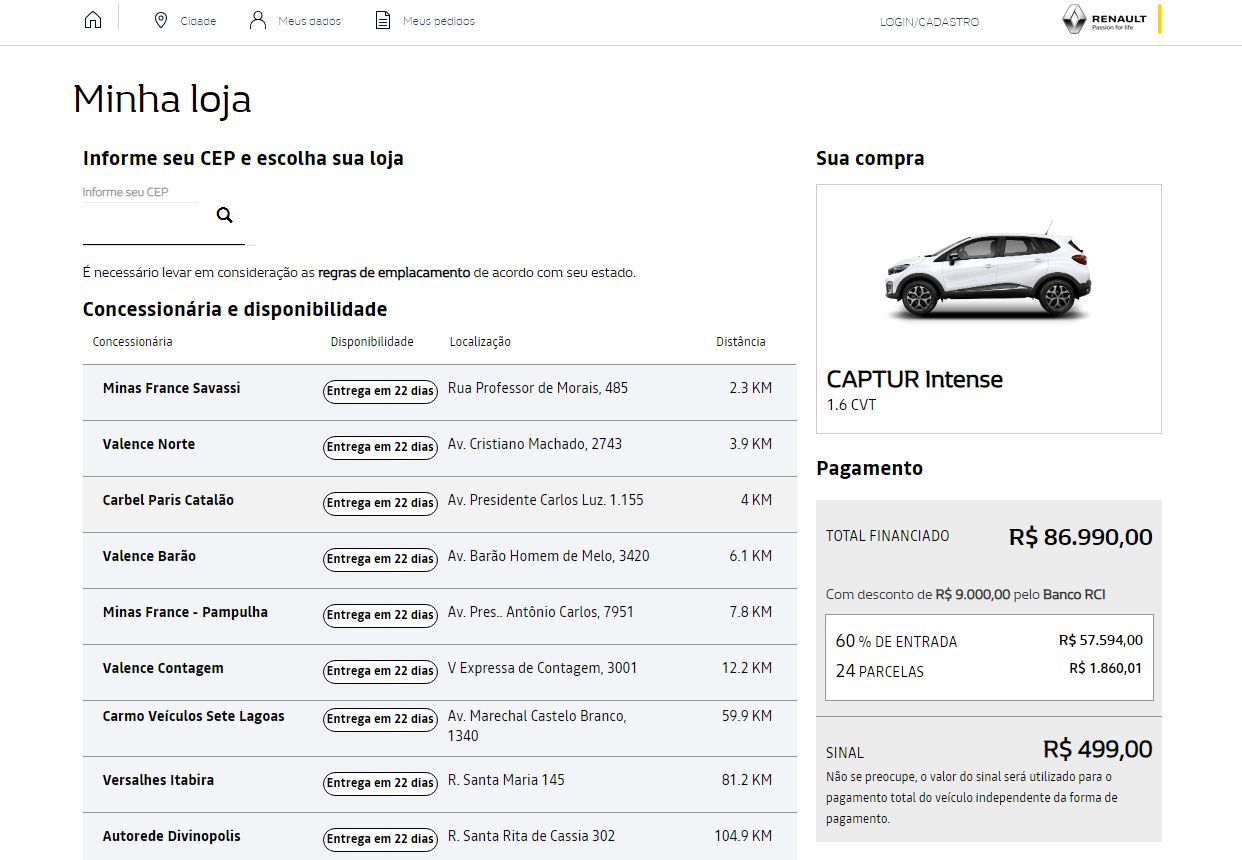Open the Meus dados menu item
The height and width of the screenshot is (860, 1242).
pyautogui.click(x=309, y=21)
